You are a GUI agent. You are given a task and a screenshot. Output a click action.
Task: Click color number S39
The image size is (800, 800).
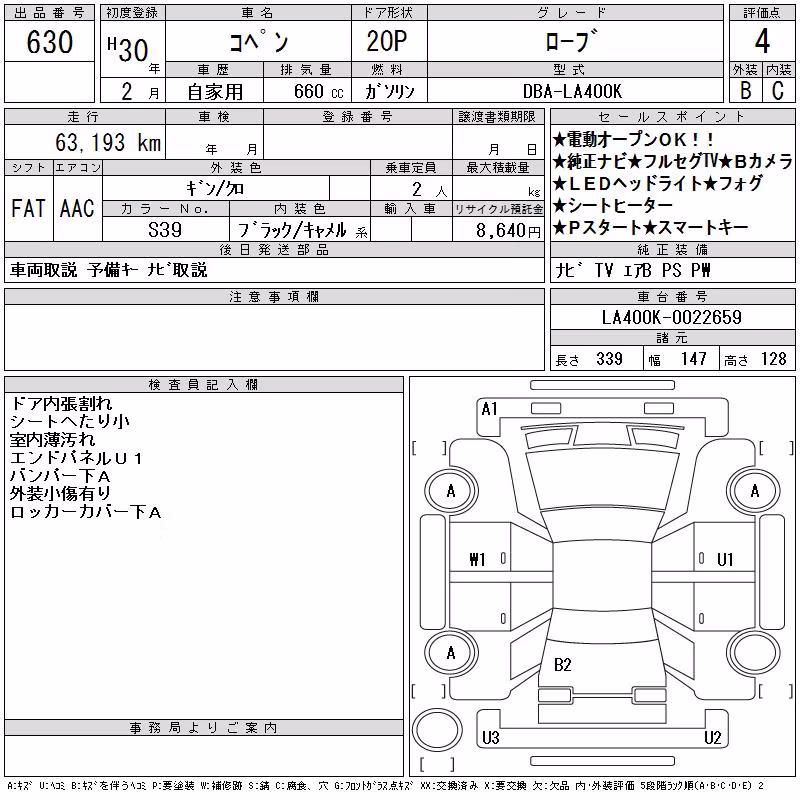[165, 230]
